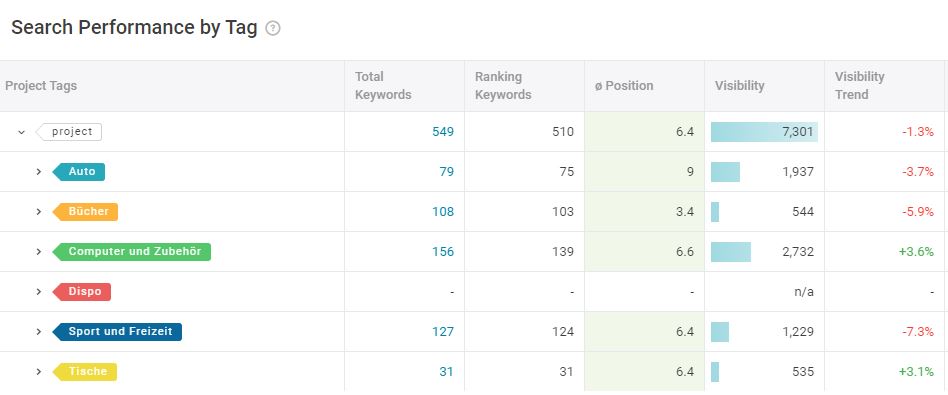Sort by the Visibility column header
The width and height of the screenshot is (948, 395).
pos(739,86)
